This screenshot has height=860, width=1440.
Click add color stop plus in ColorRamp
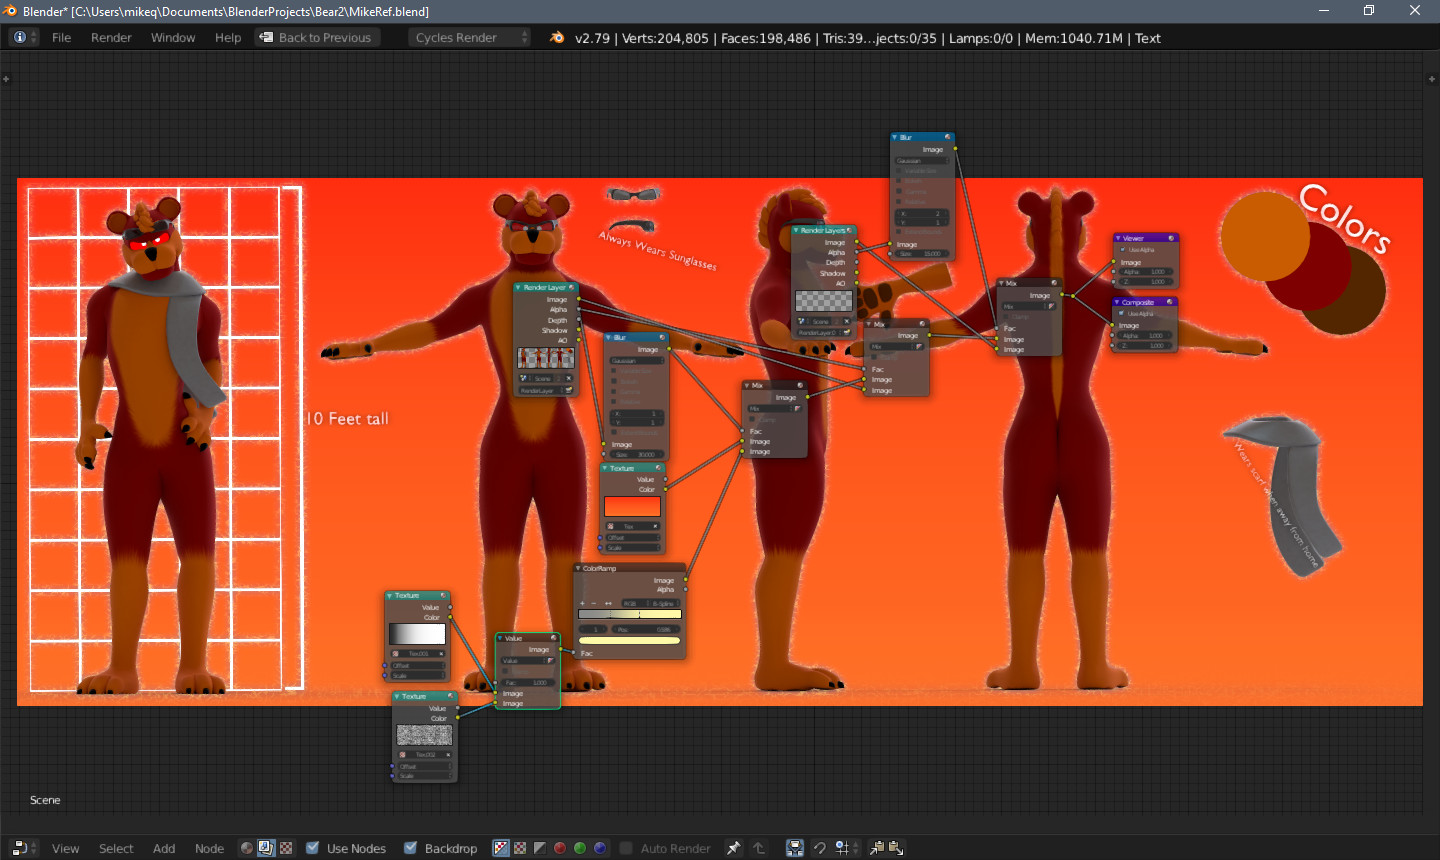(x=583, y=603)
